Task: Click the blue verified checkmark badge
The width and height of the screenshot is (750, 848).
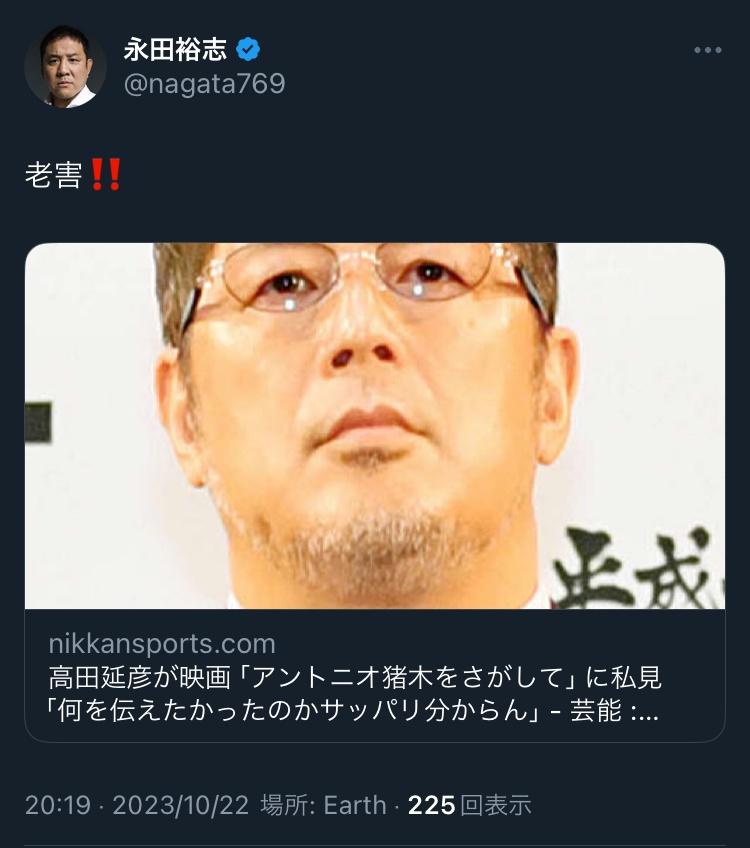Action: click(x=248, y=50)
